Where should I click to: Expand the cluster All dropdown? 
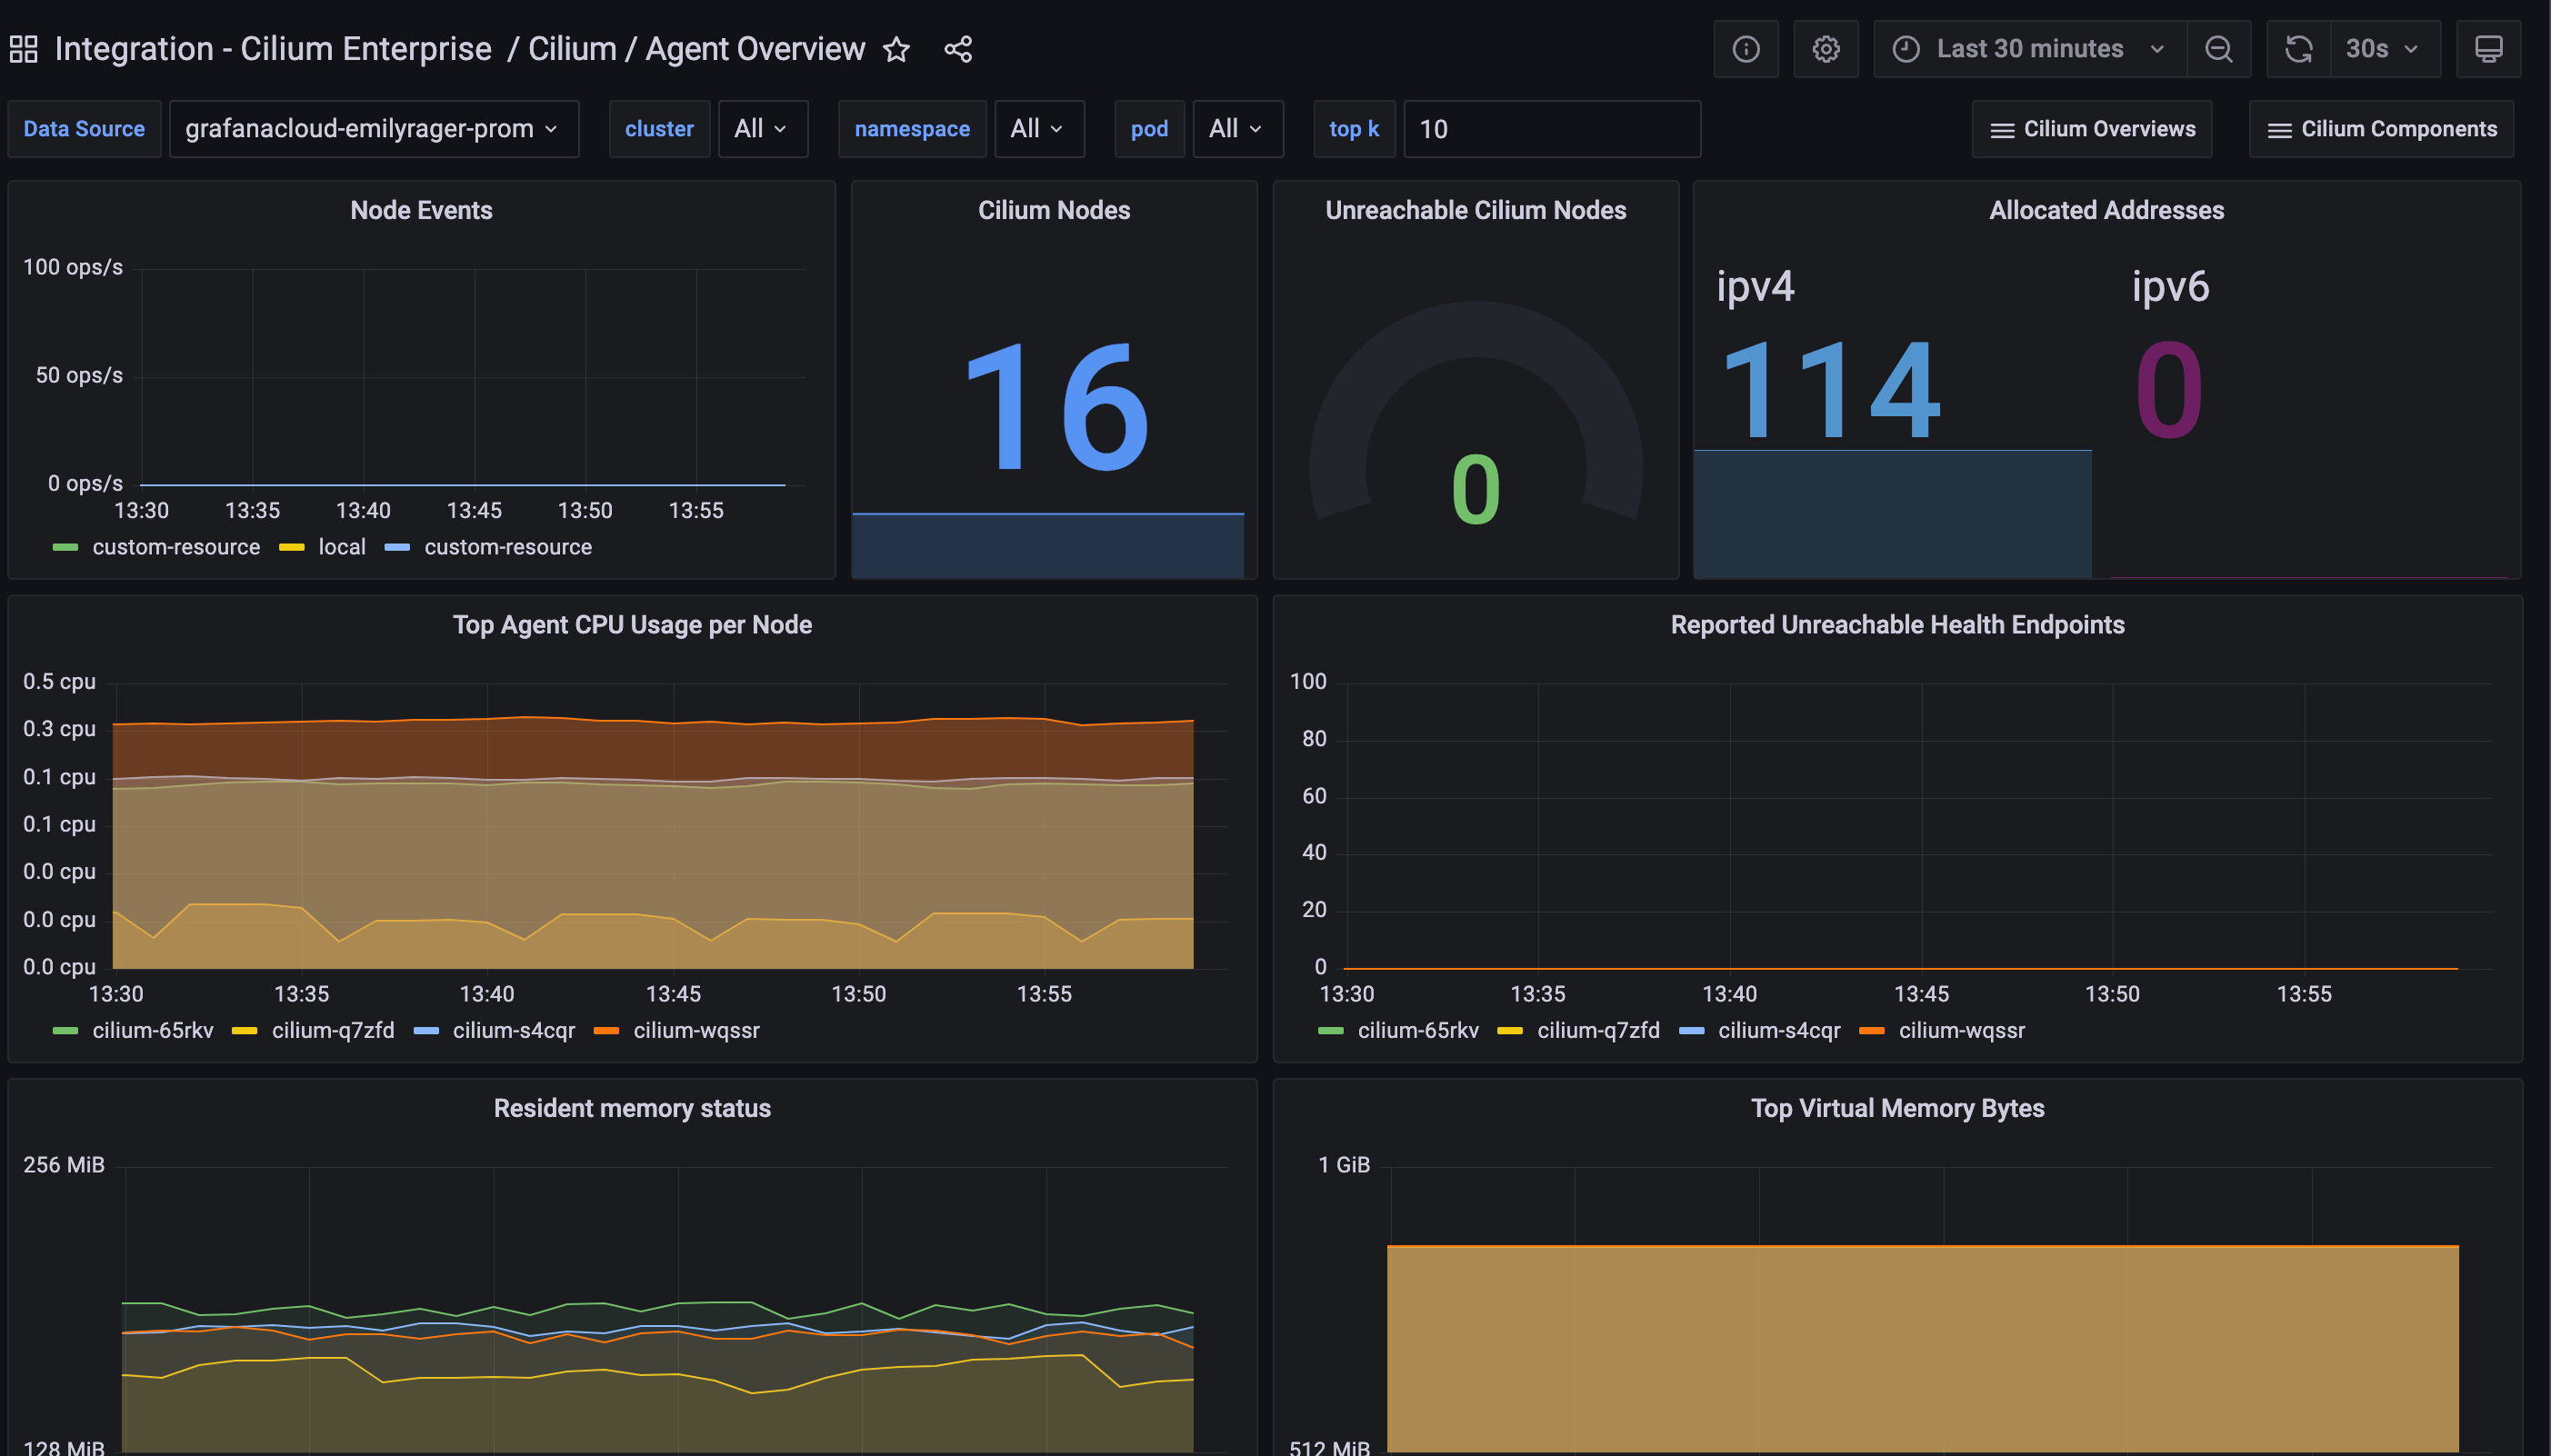pos(762,129)
